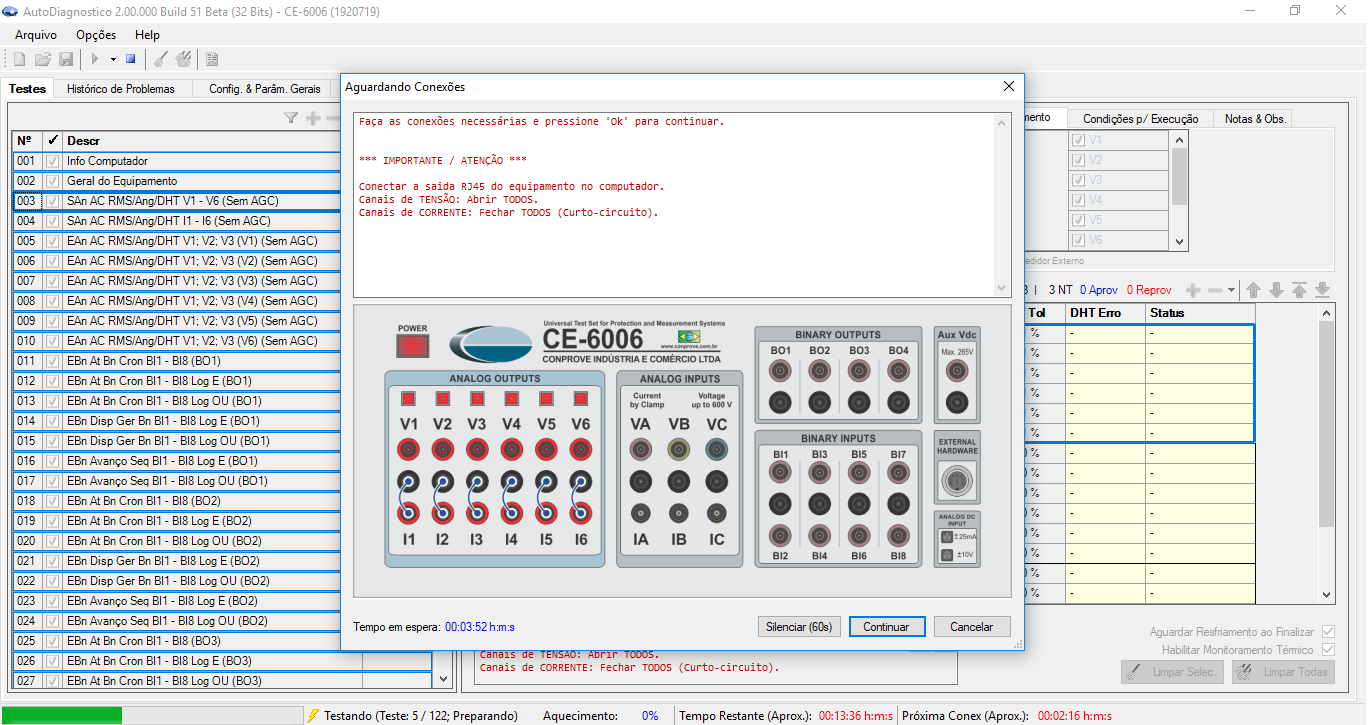Click the move to top arrow icon
This screenshot has width=1371, height=725.
pos(1299,290)
